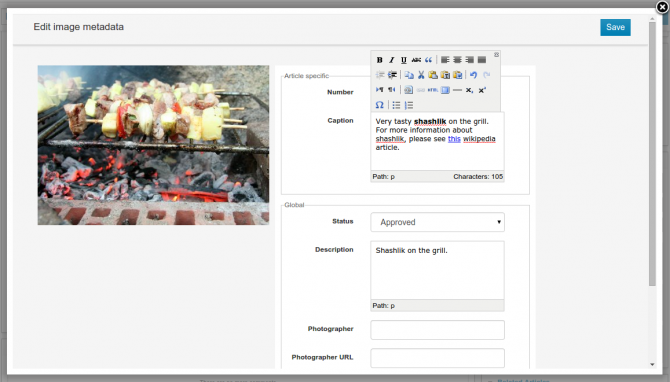Click into the Caption text editor
The height and width of the screenshot is (382, 670).
(x=438, y=141)
